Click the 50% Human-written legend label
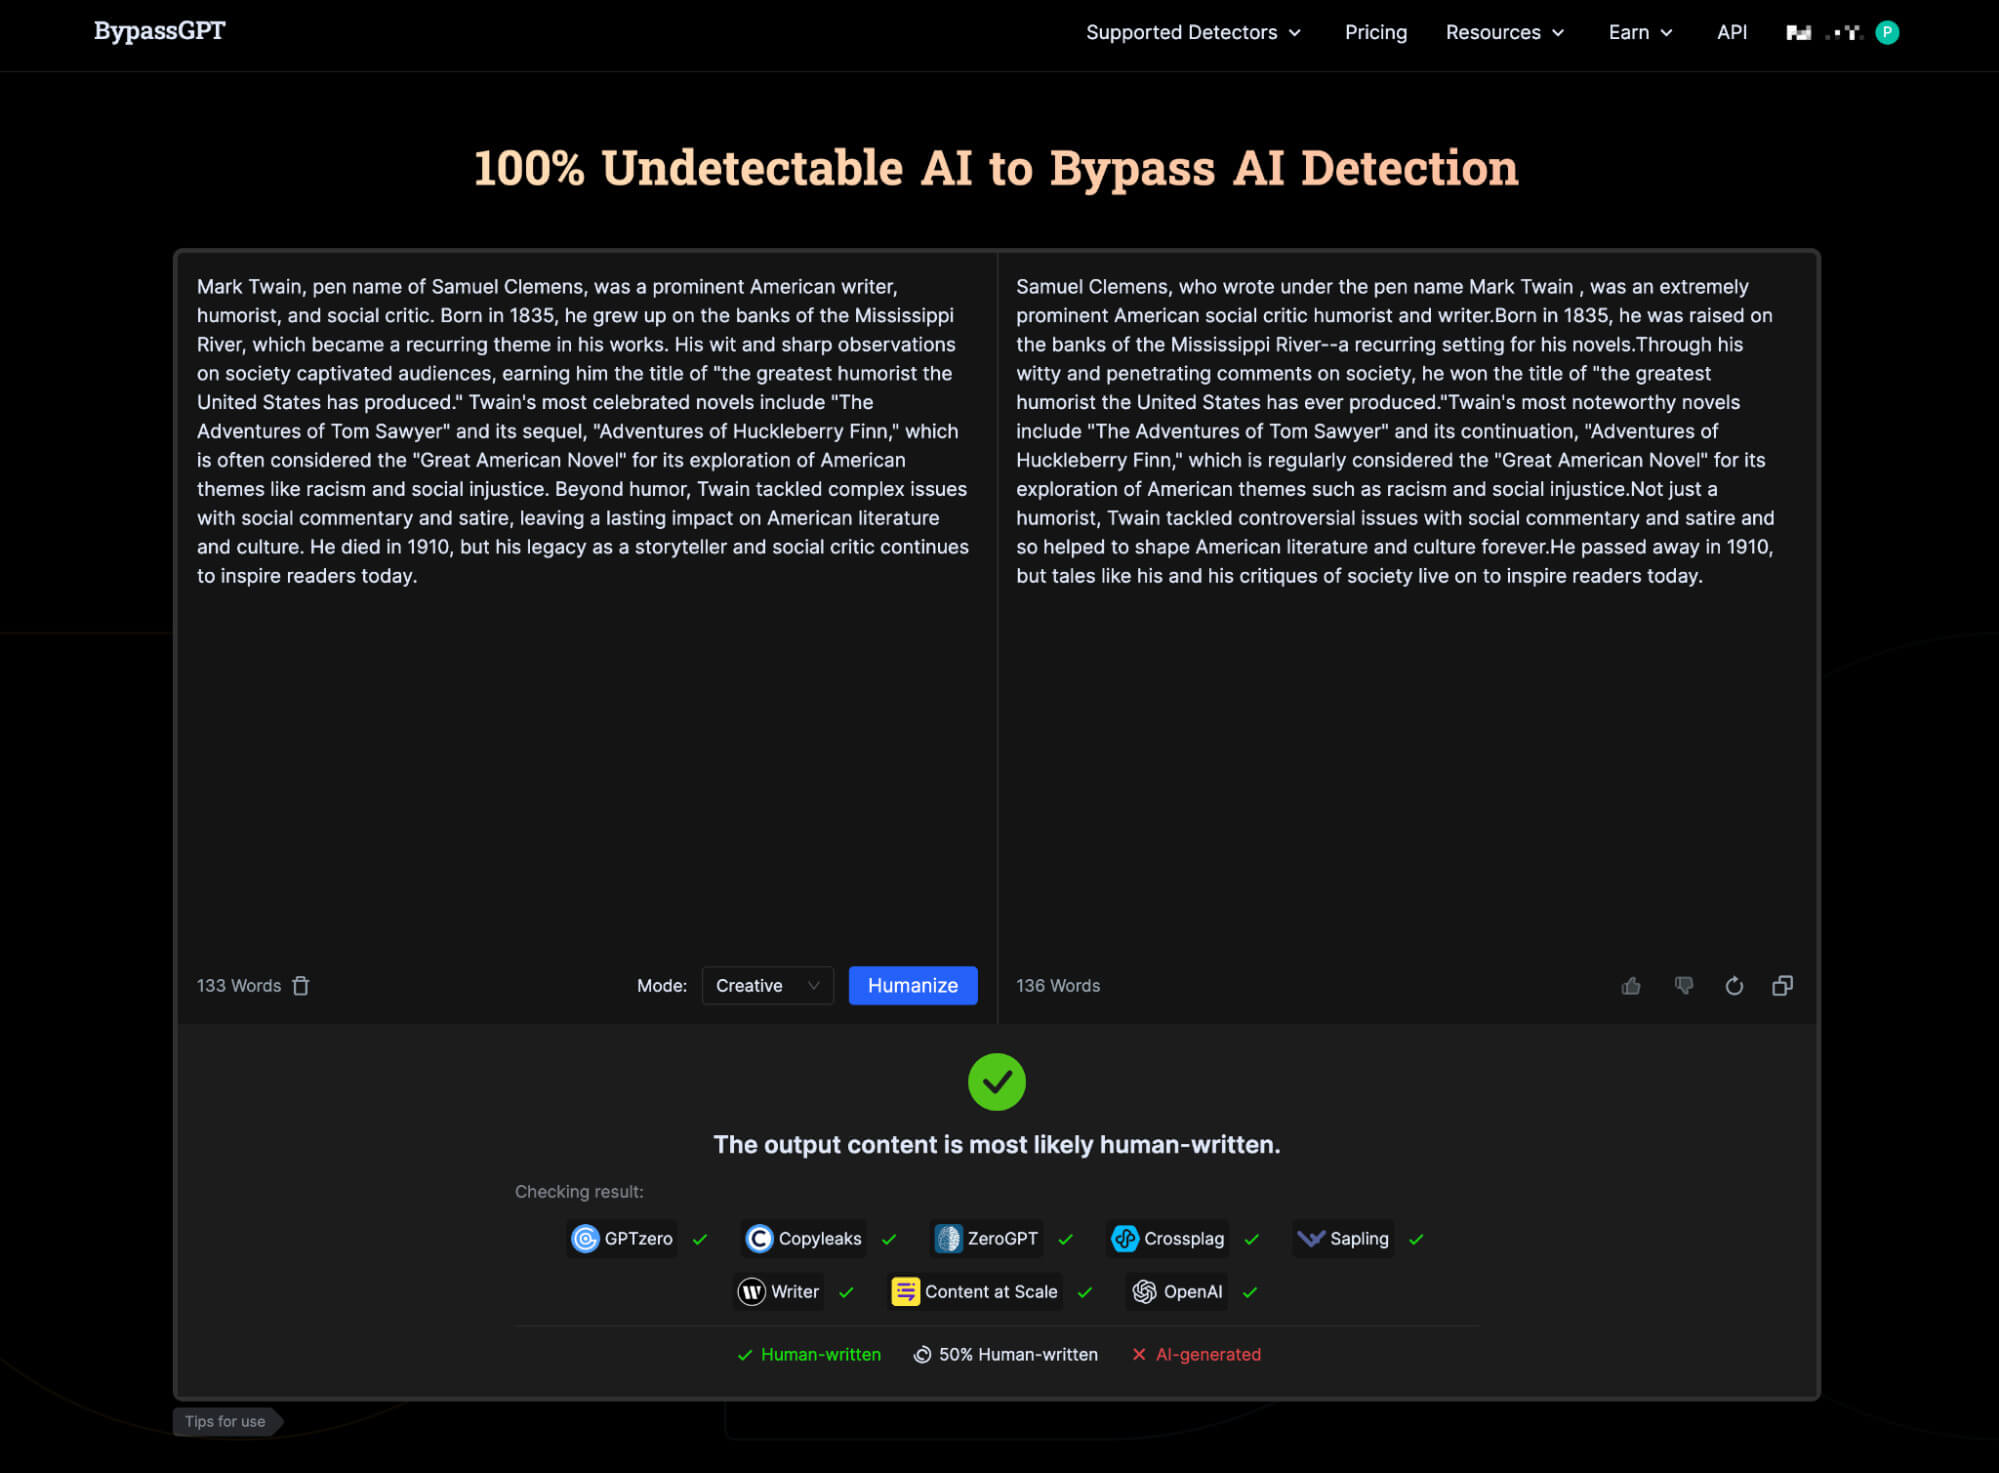 [x=1018, y=1354]
